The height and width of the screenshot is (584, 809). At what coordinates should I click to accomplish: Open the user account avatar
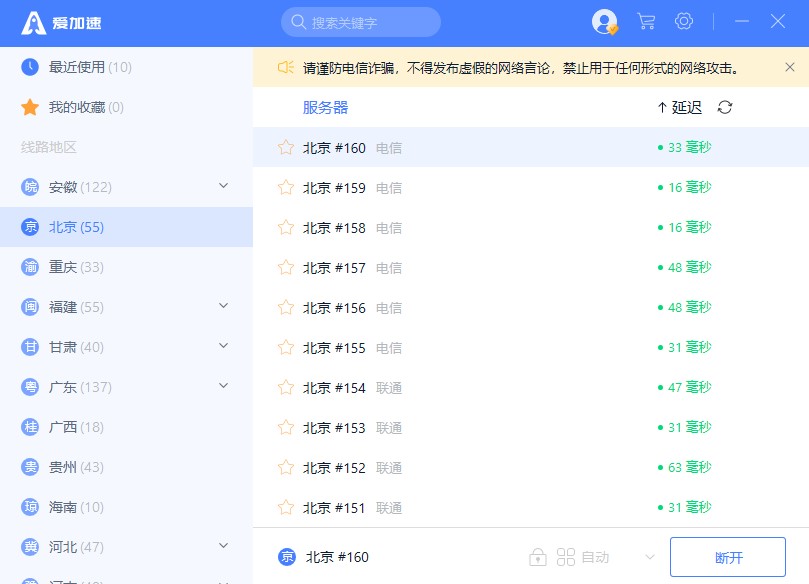pos(604,21)
